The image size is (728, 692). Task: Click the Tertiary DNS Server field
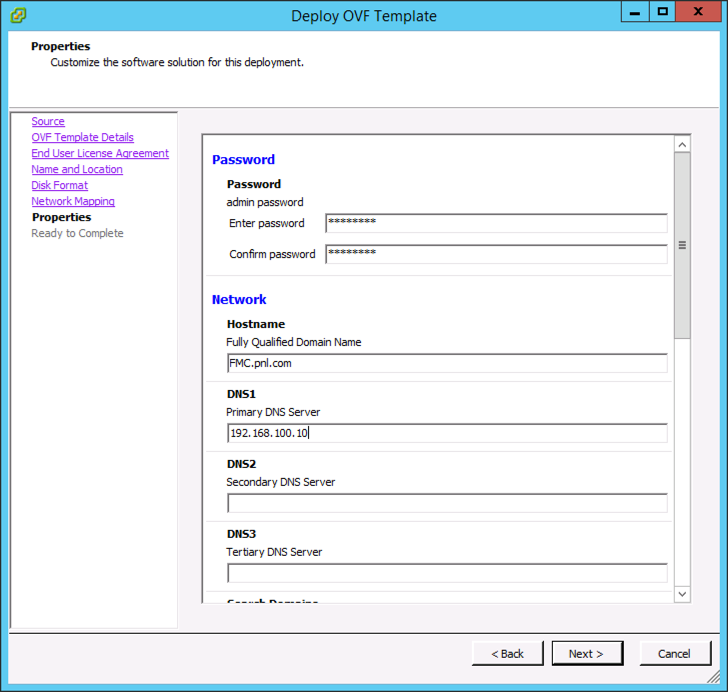[447, 573]
